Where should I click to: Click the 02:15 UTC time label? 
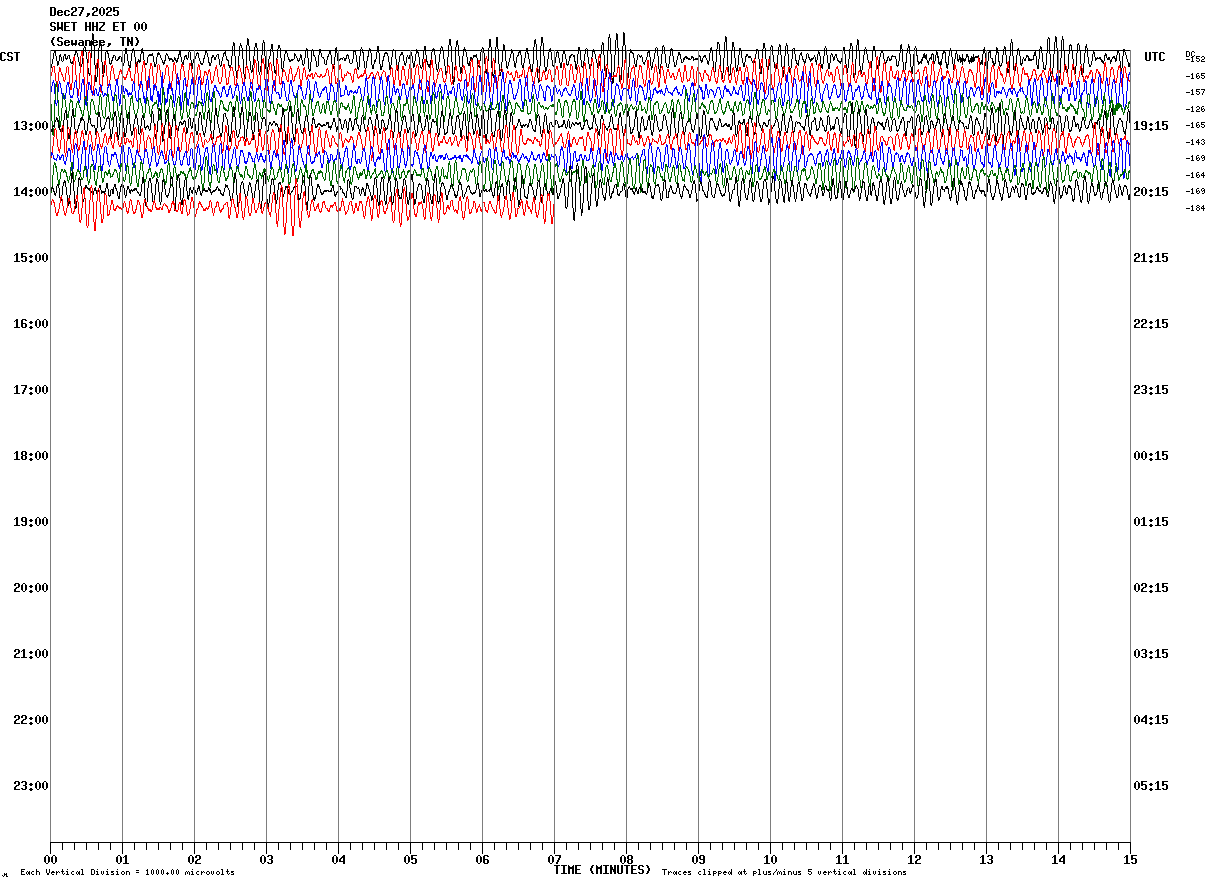(x=1151, y=588)
